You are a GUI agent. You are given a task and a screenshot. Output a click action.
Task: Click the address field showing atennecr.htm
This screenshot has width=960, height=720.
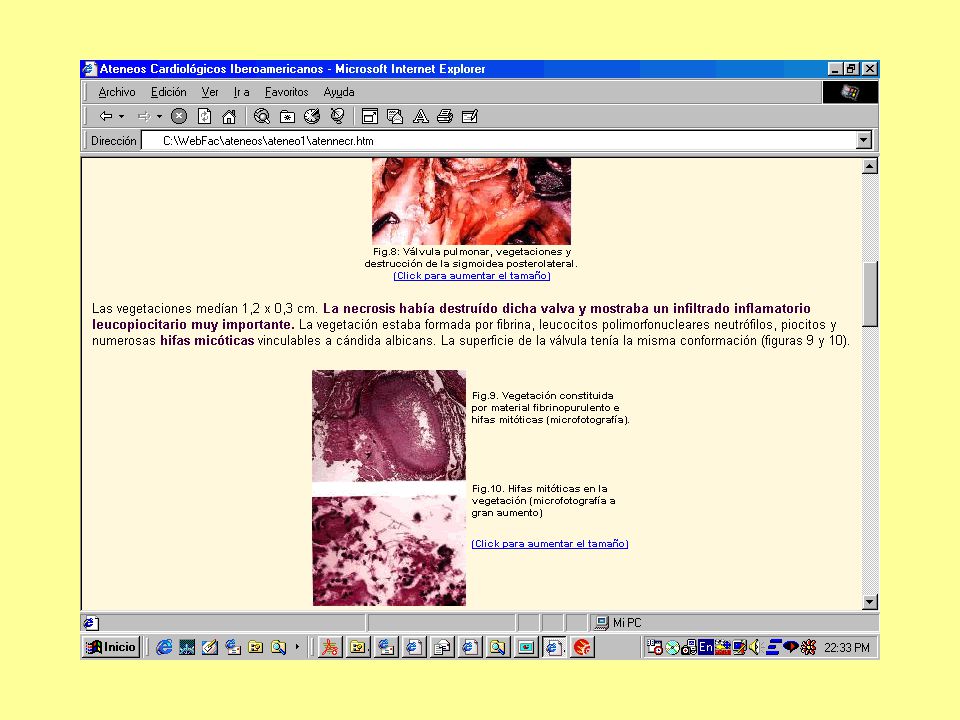point(498,141)
